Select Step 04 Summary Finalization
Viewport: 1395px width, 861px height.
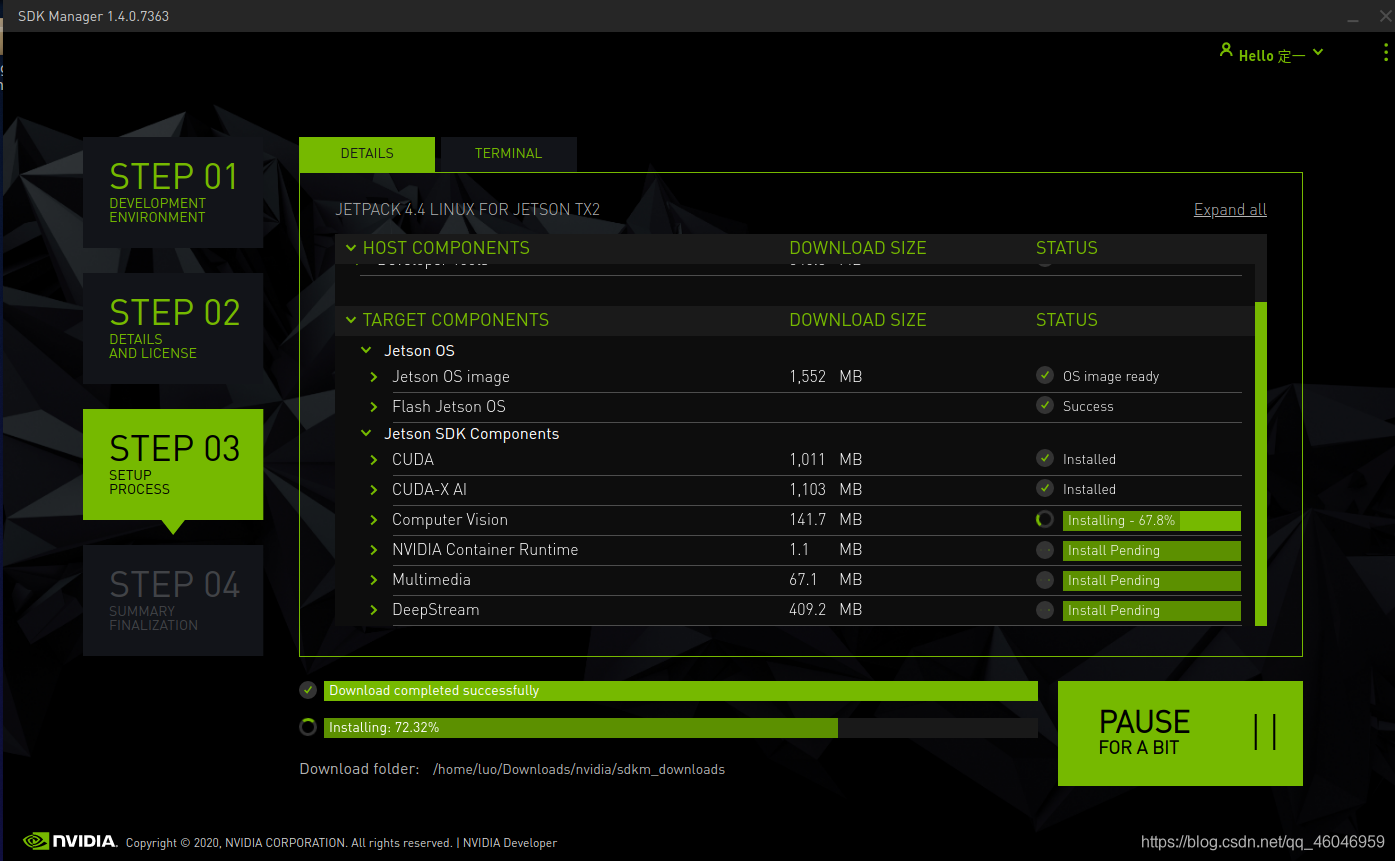173,600
